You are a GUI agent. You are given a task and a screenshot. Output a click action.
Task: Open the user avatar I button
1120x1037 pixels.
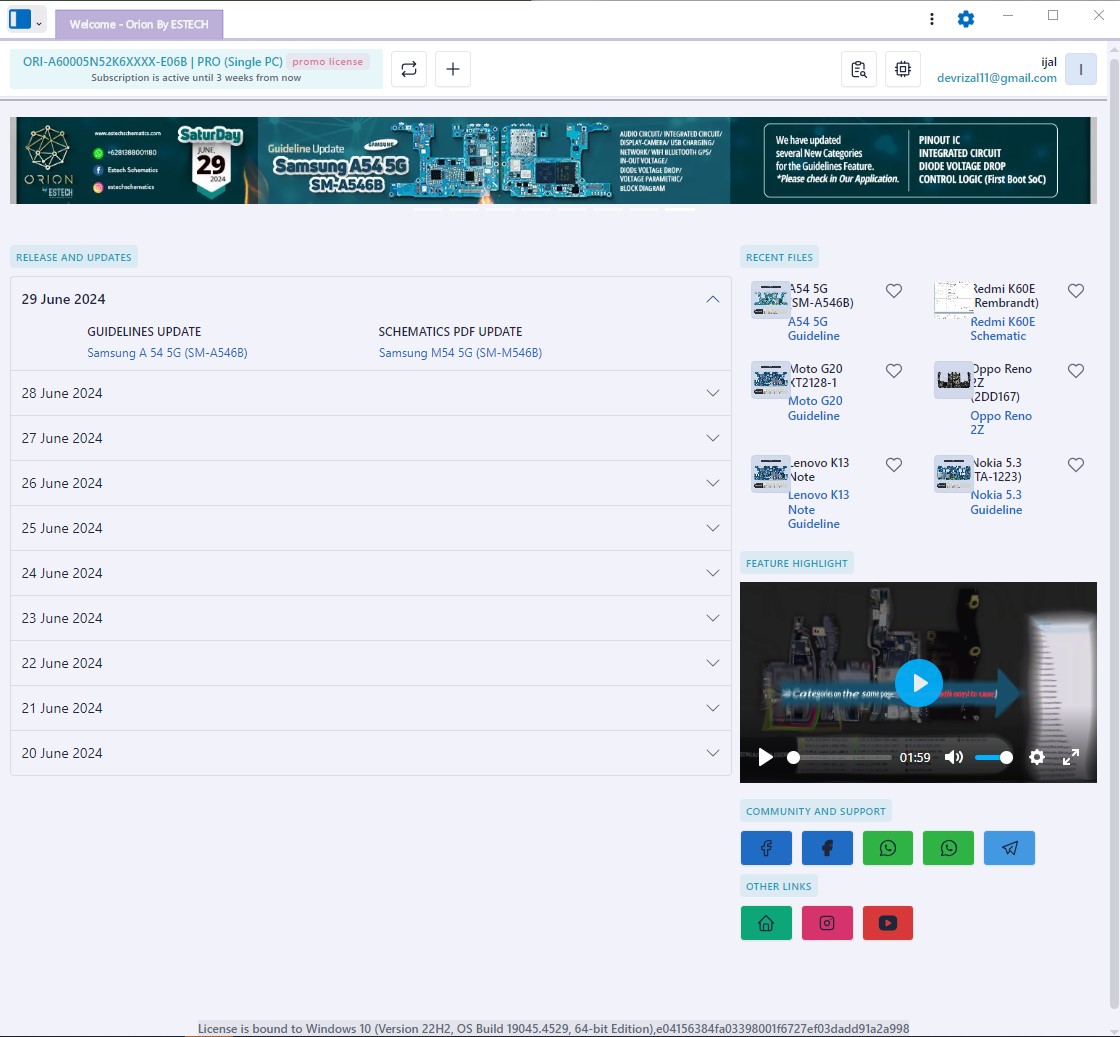click(x=1081, y=69)
